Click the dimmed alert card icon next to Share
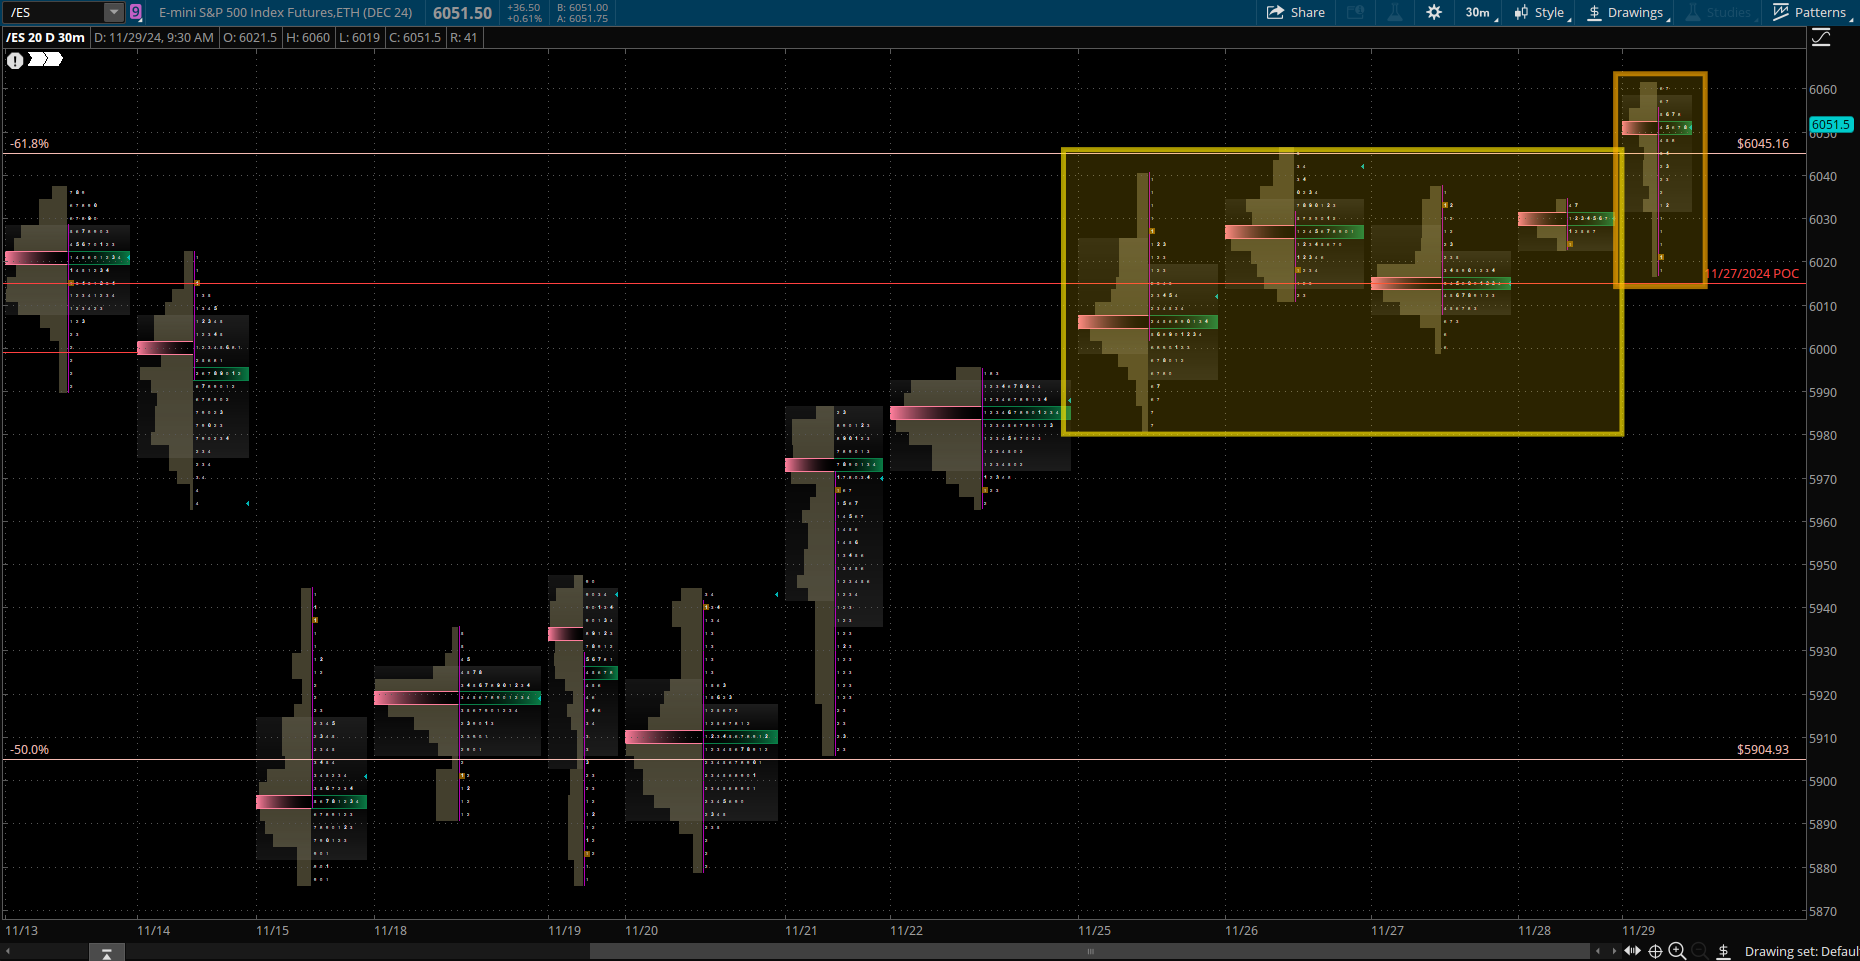 pyautogui.click(x=1356, y=12)
